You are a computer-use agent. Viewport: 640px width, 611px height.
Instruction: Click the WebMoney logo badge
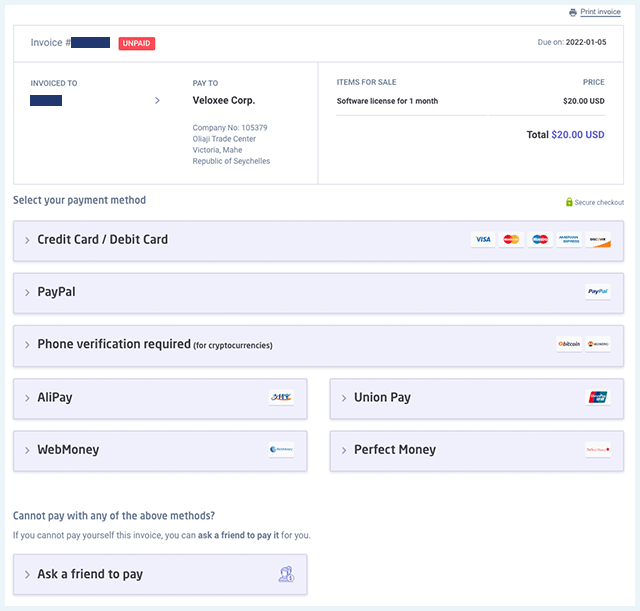281,449
